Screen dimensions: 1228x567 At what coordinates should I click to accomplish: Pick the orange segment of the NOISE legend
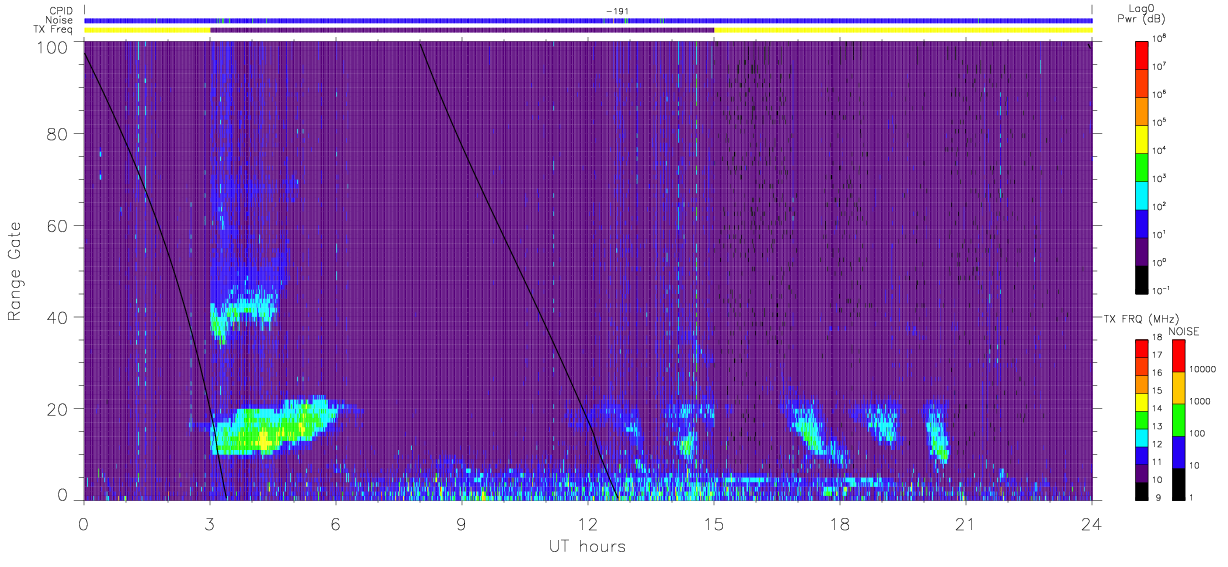pos(1178,388)
